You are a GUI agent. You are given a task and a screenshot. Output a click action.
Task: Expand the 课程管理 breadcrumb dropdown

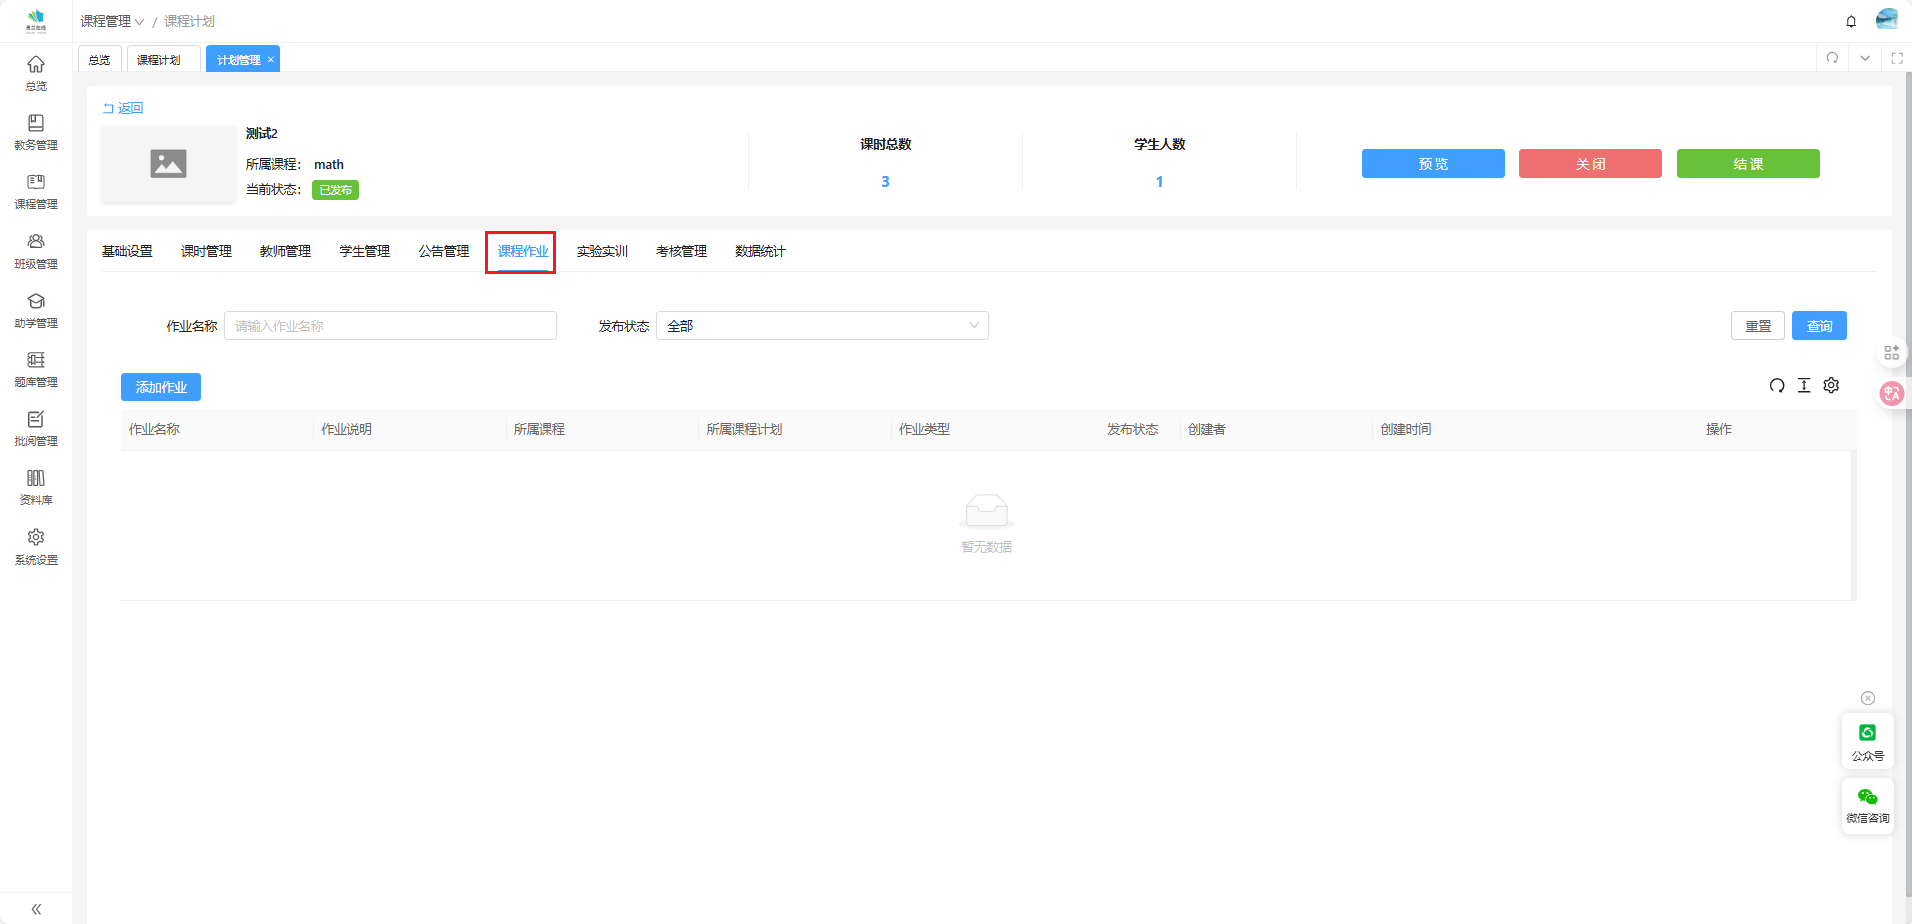[112, 21]
